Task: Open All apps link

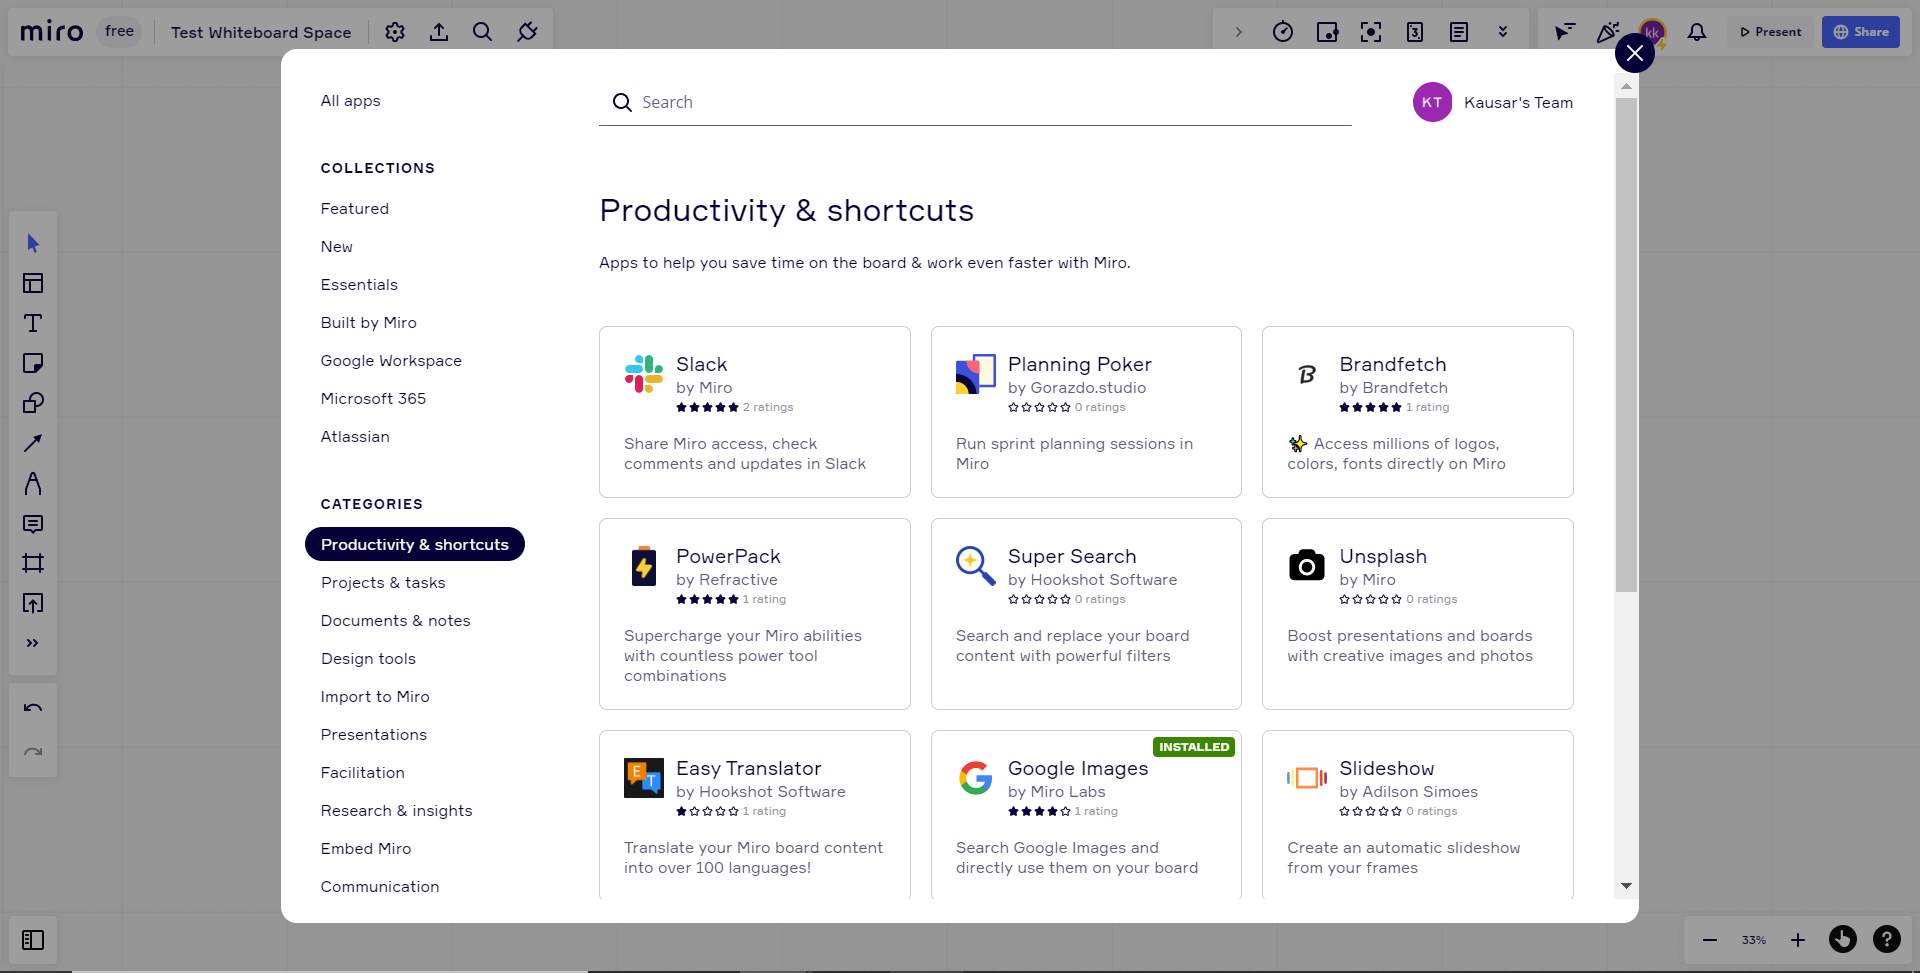Action: (x=350, y=101)
